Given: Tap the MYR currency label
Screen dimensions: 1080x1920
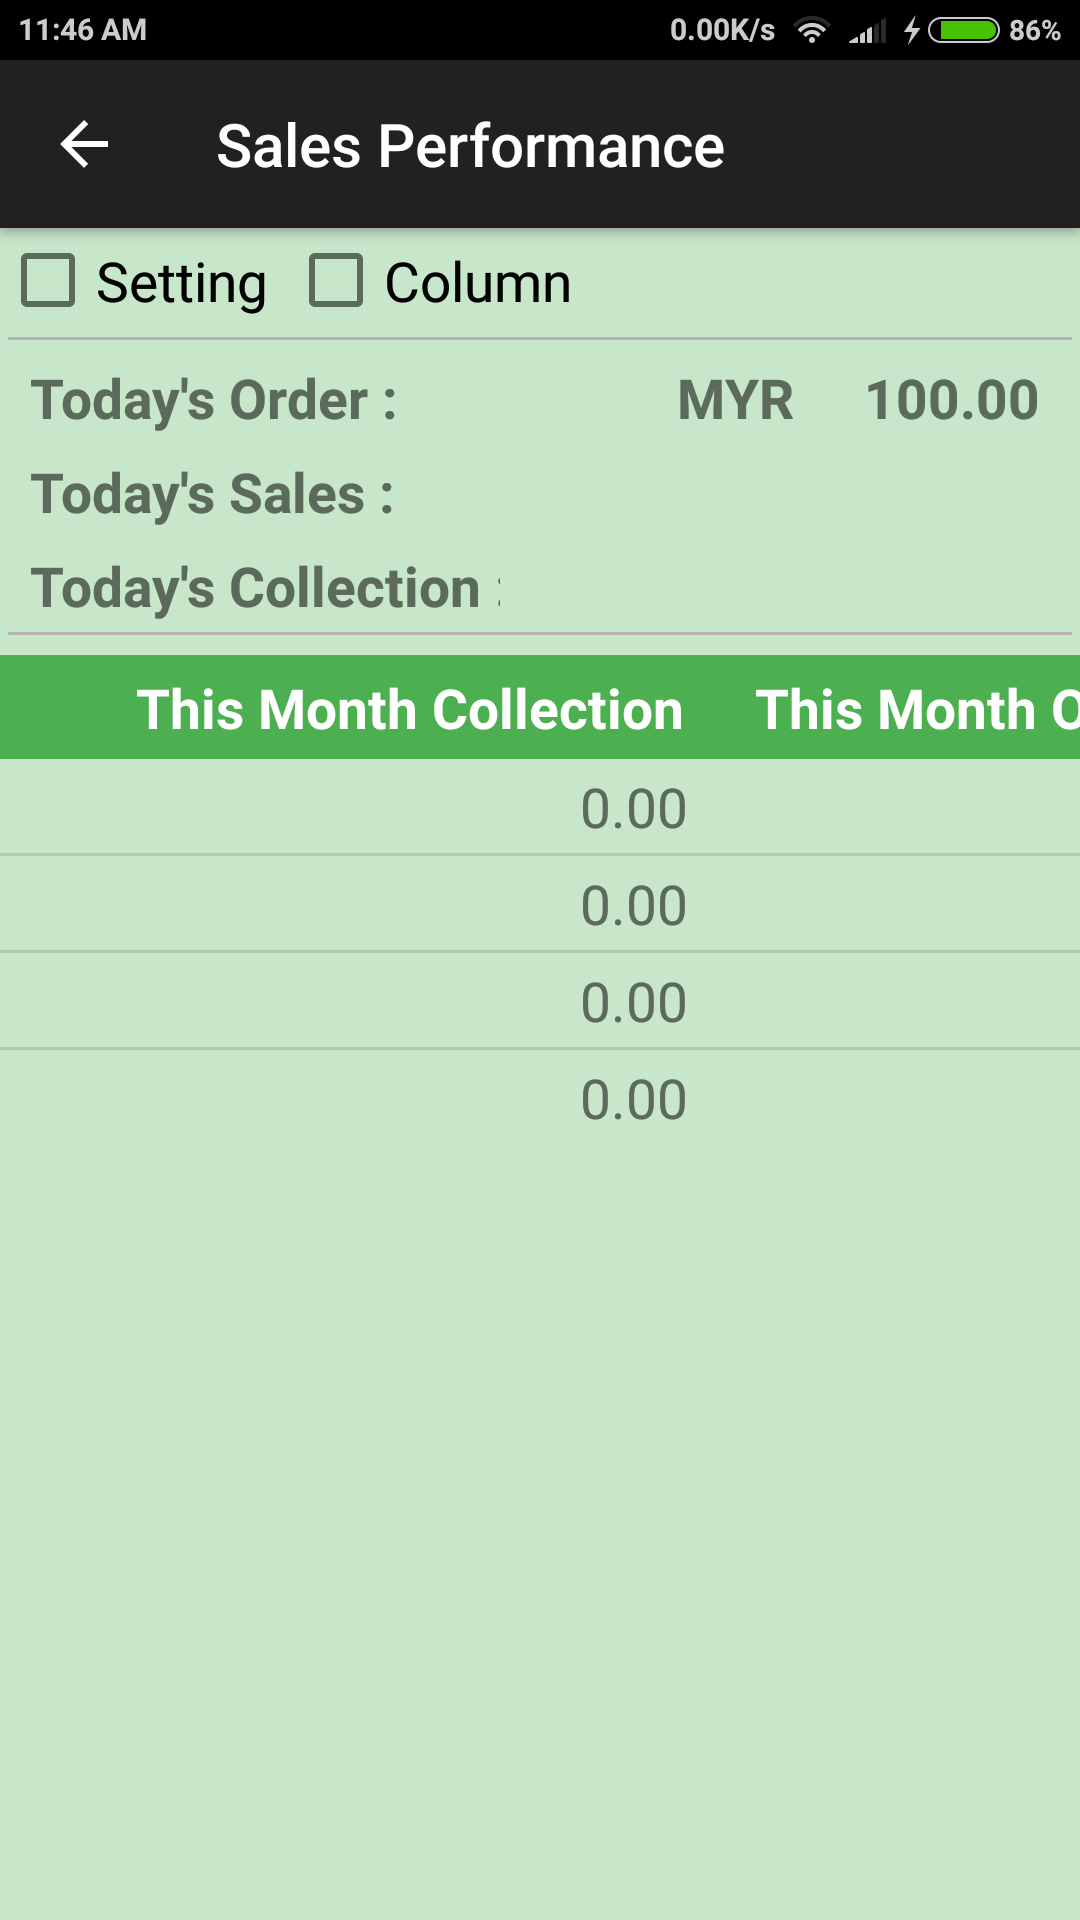Looking at the screenshot, I should click(x=735, y=401).
